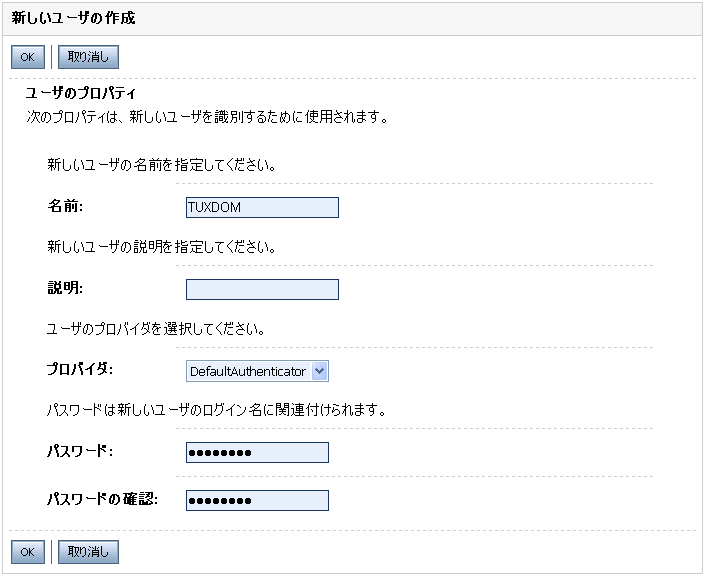The height and width of the screenshot is (576, 705).
Task: Click into the empty 説明 description field
Action: click(x=262, y=289)
